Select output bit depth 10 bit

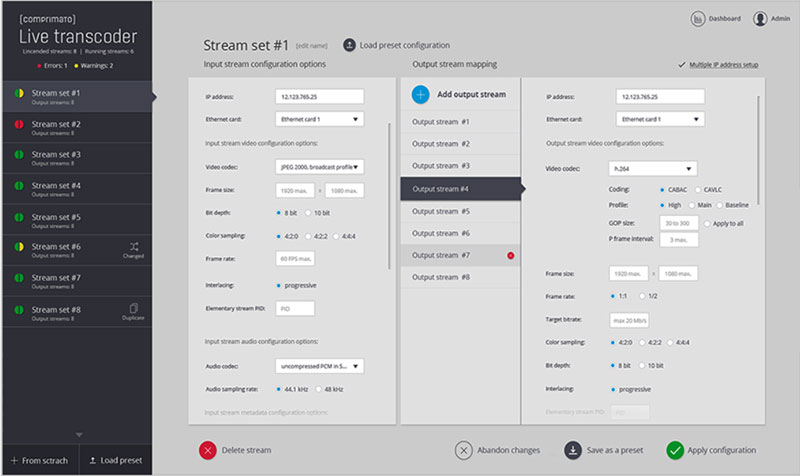[x=642, y=366]
